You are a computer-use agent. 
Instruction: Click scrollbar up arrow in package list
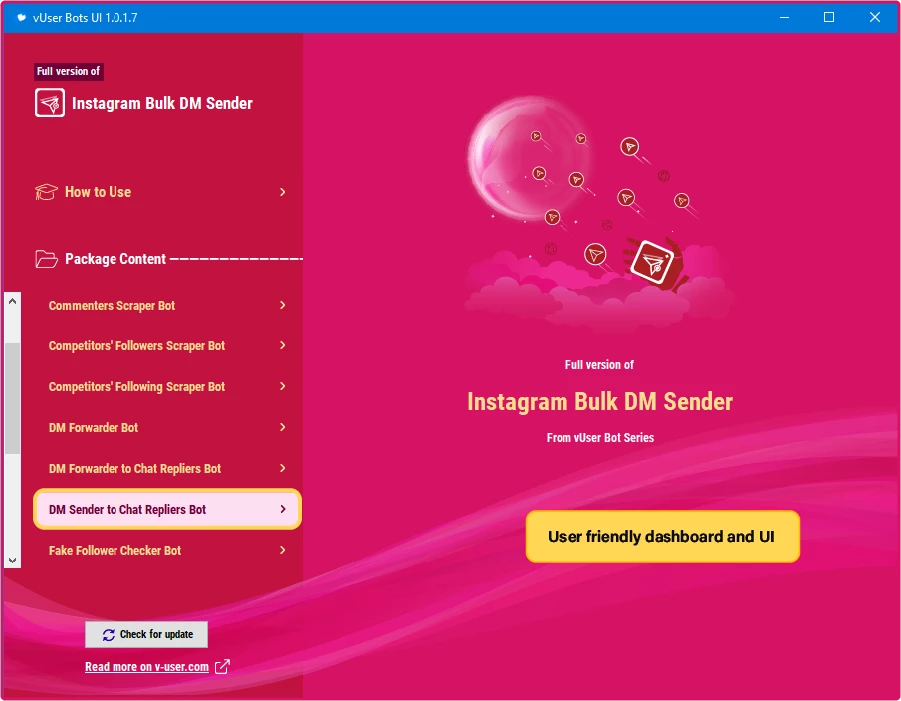13,301
